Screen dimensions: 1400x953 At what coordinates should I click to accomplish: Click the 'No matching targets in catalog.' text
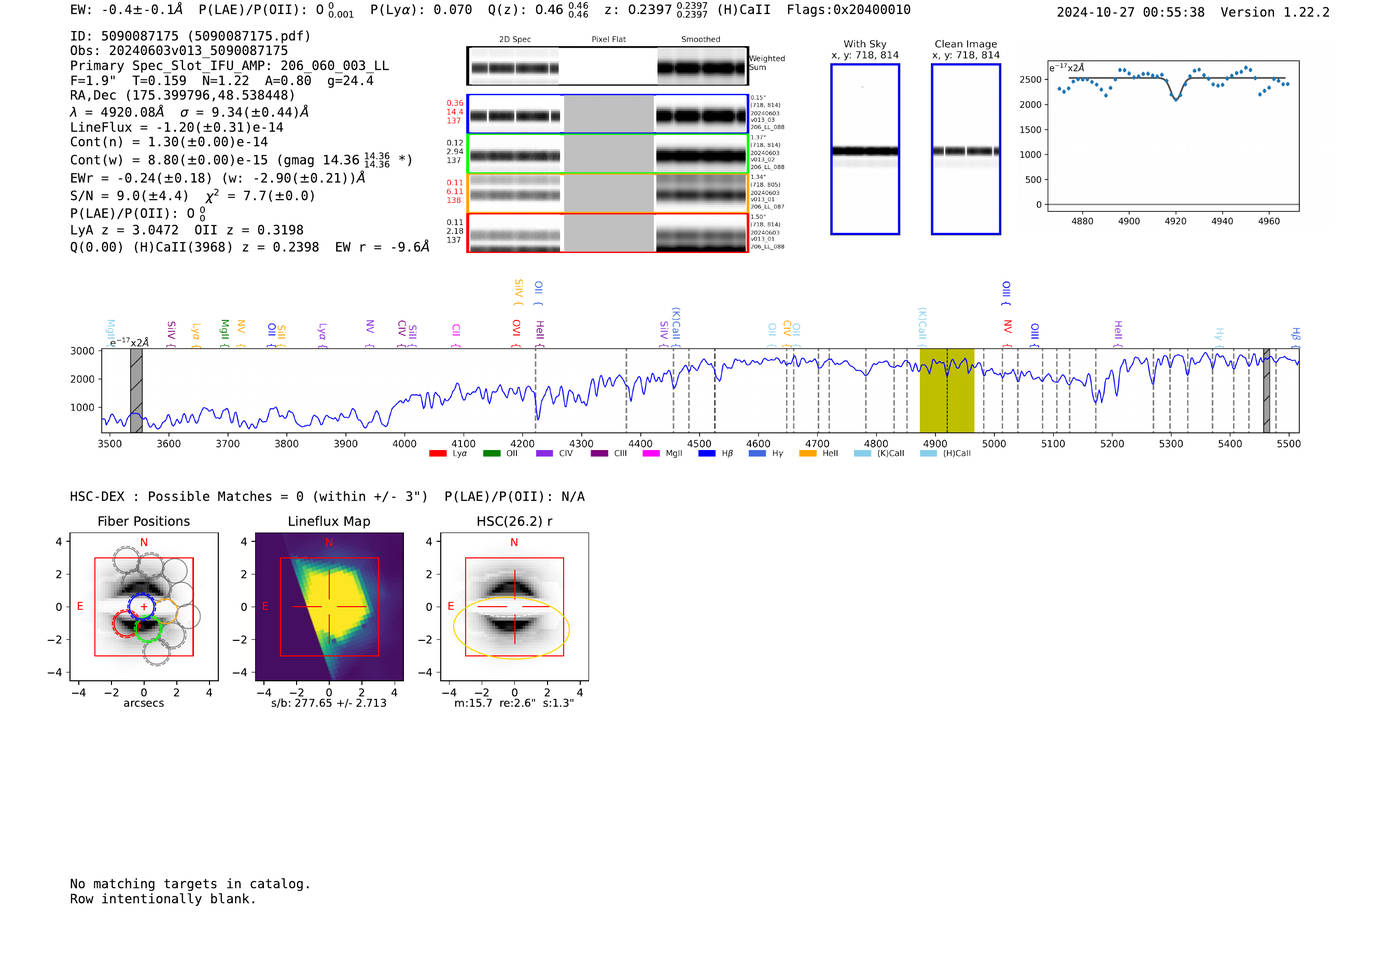(190, 884)
